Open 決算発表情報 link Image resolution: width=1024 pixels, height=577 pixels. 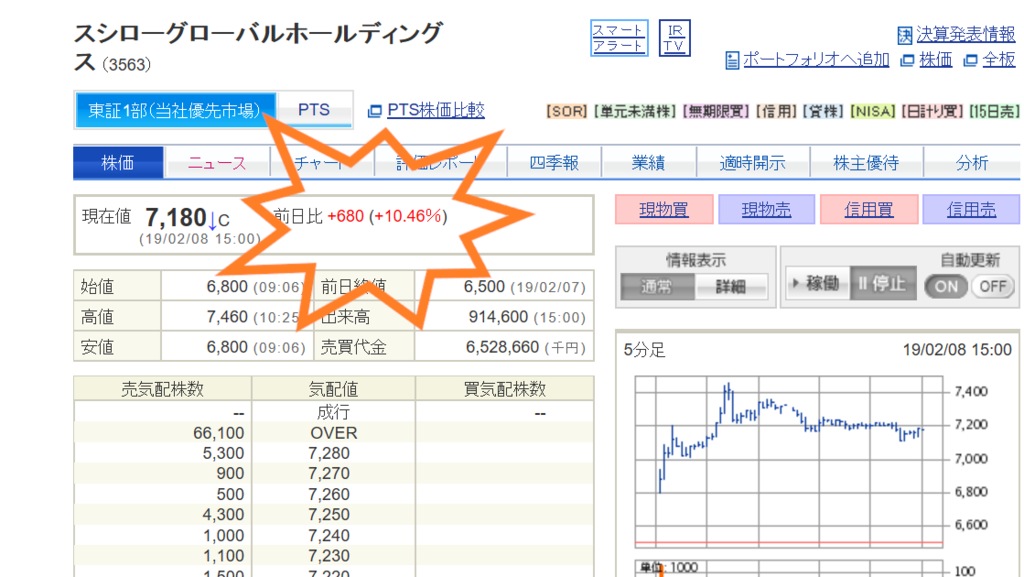[x=965, y=34]
